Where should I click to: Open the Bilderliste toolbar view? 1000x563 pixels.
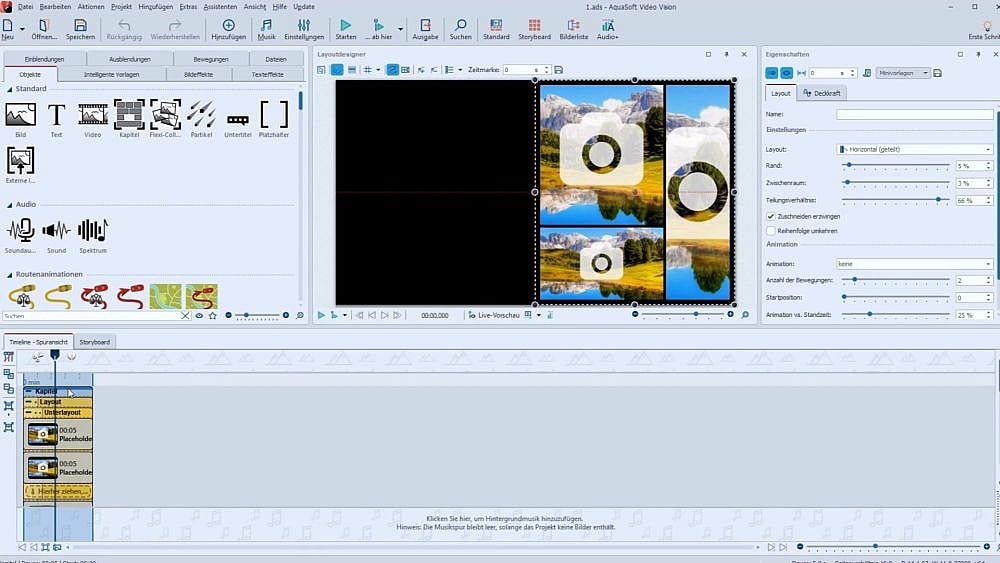[574, 26]
